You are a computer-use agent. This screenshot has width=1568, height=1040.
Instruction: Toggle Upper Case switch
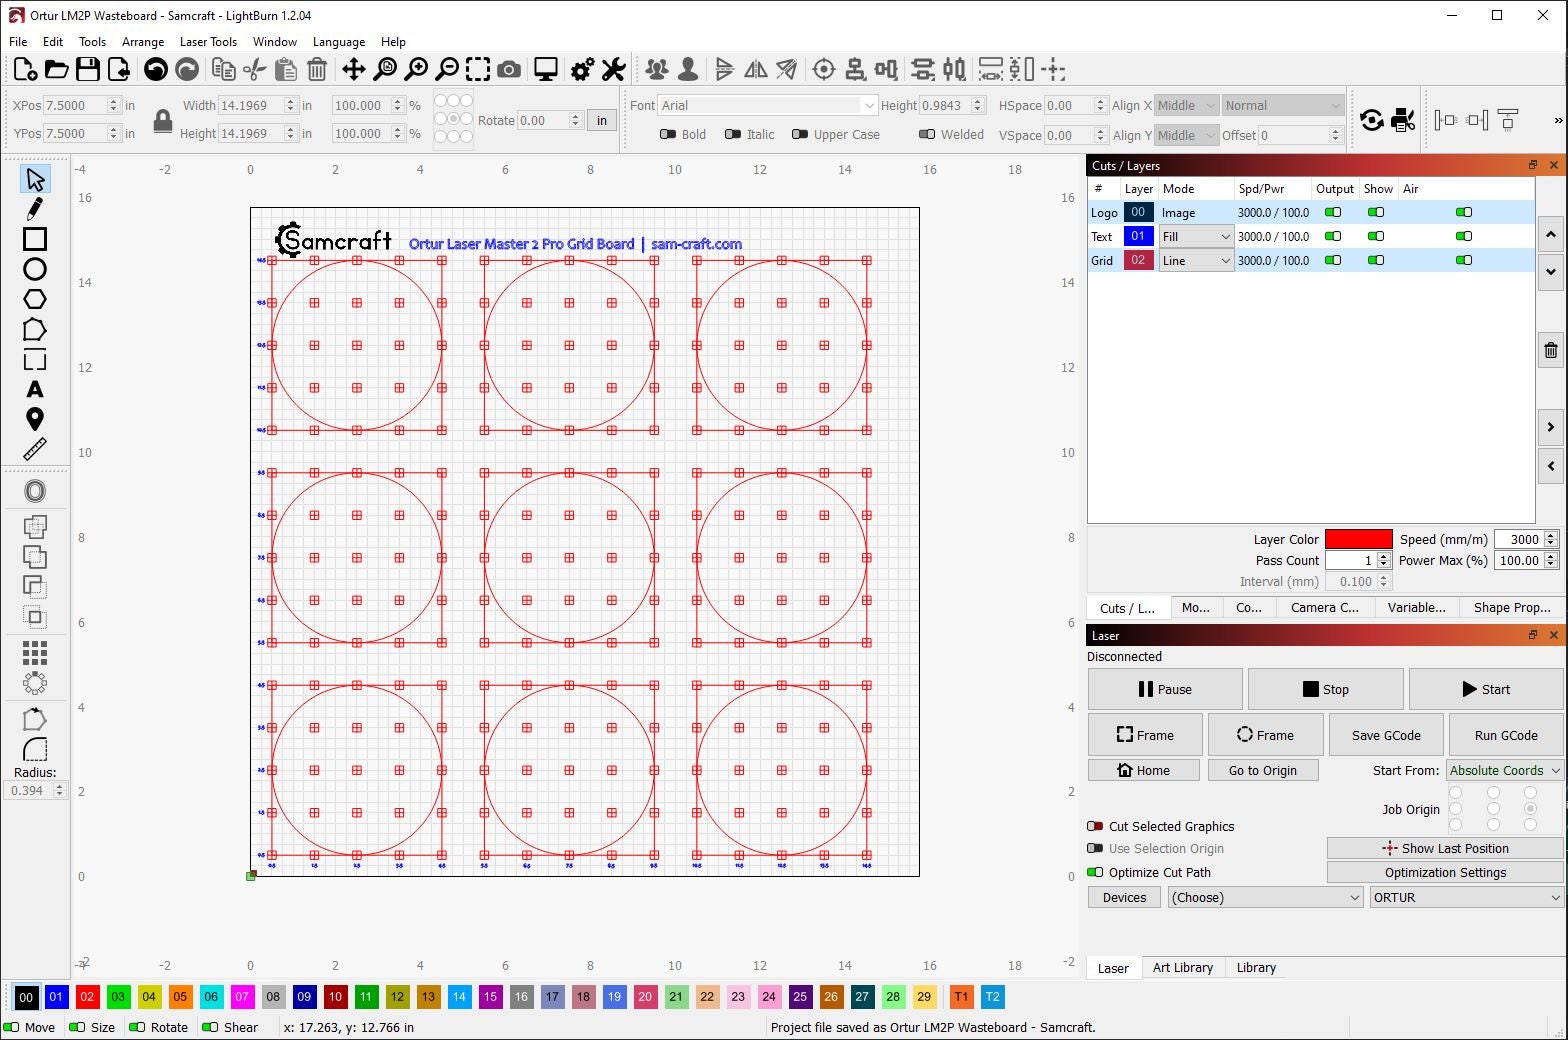click(800, 134)
